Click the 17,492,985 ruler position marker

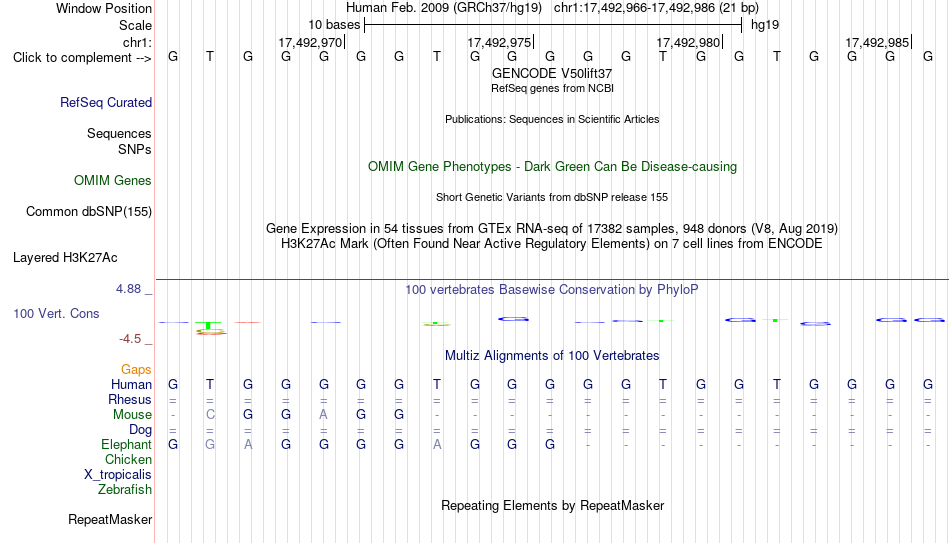point(879,42)
